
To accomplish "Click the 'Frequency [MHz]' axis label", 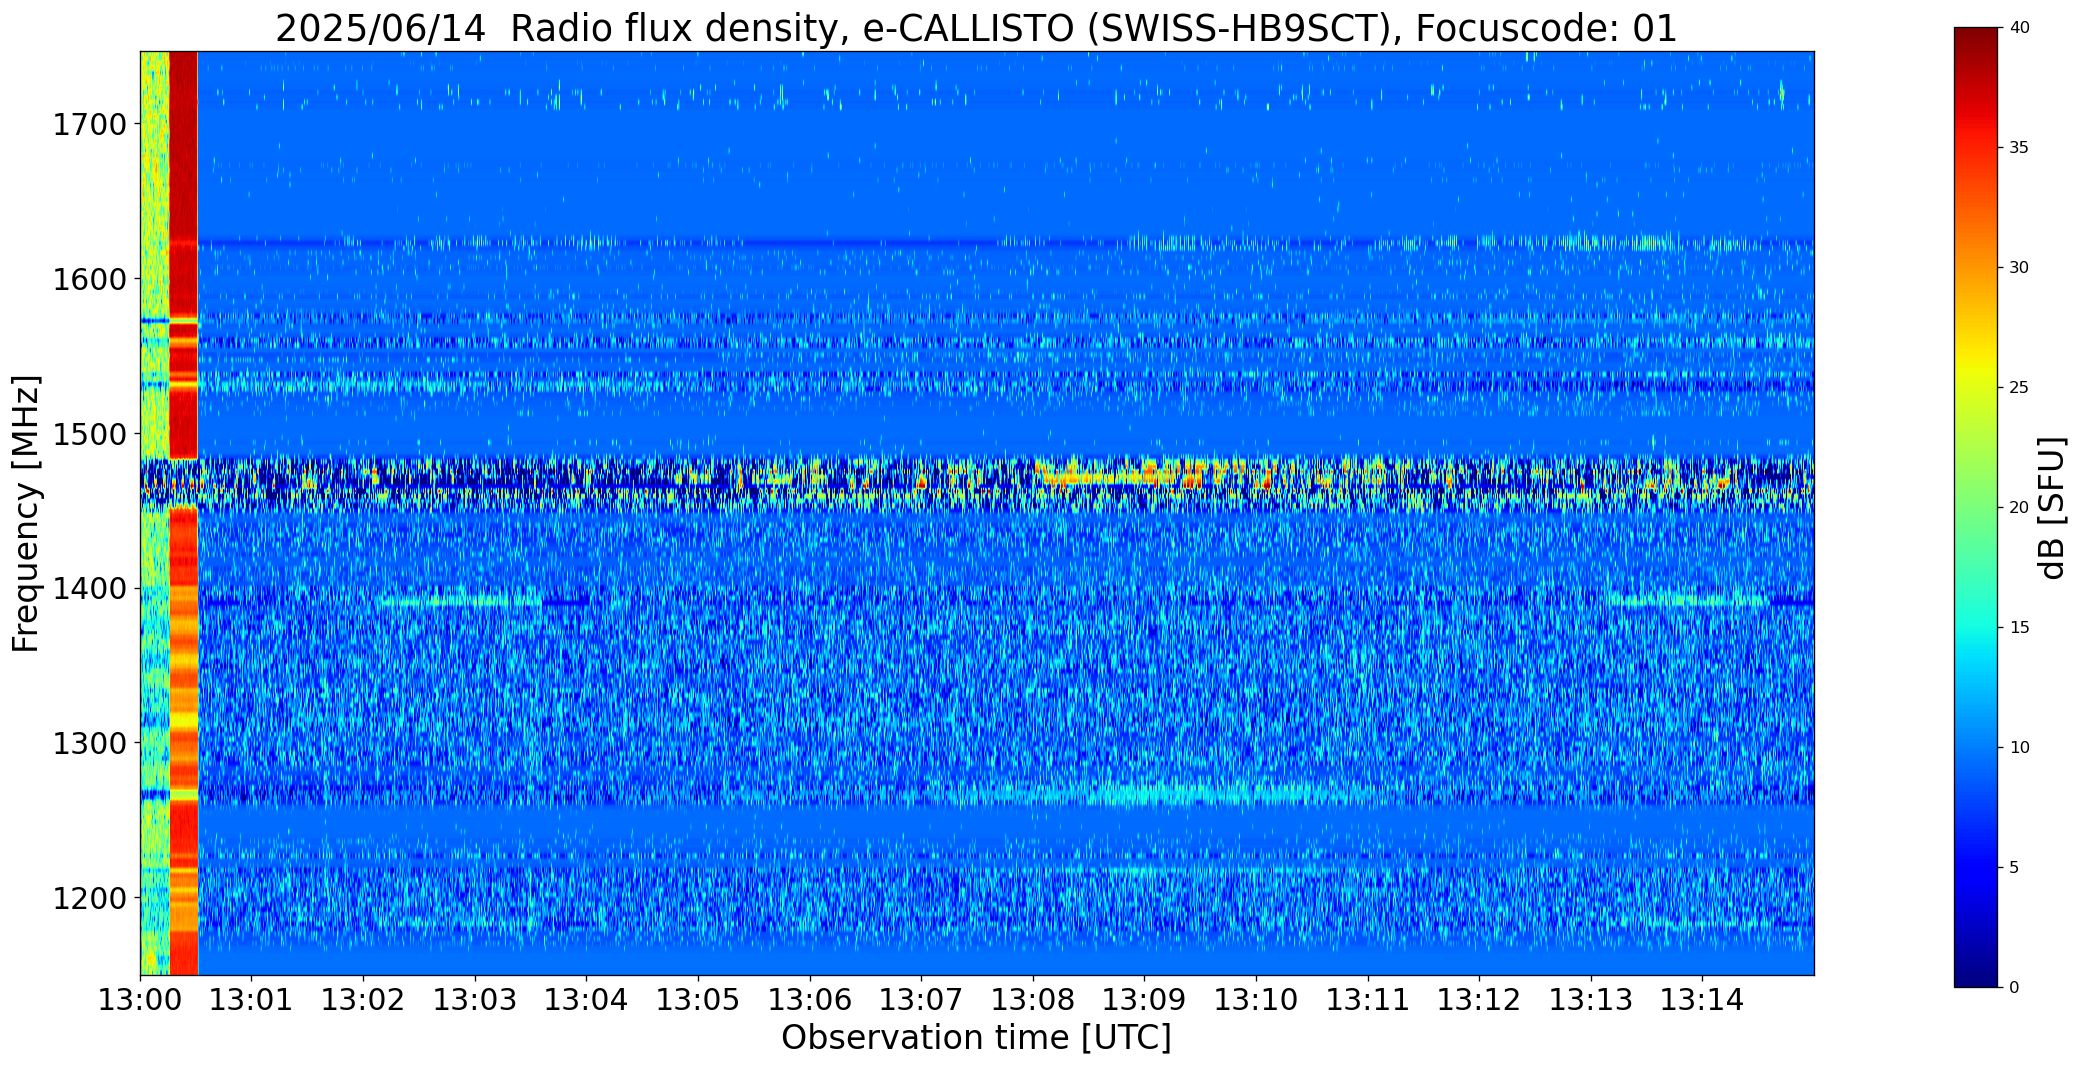I will tap(27, 514).
